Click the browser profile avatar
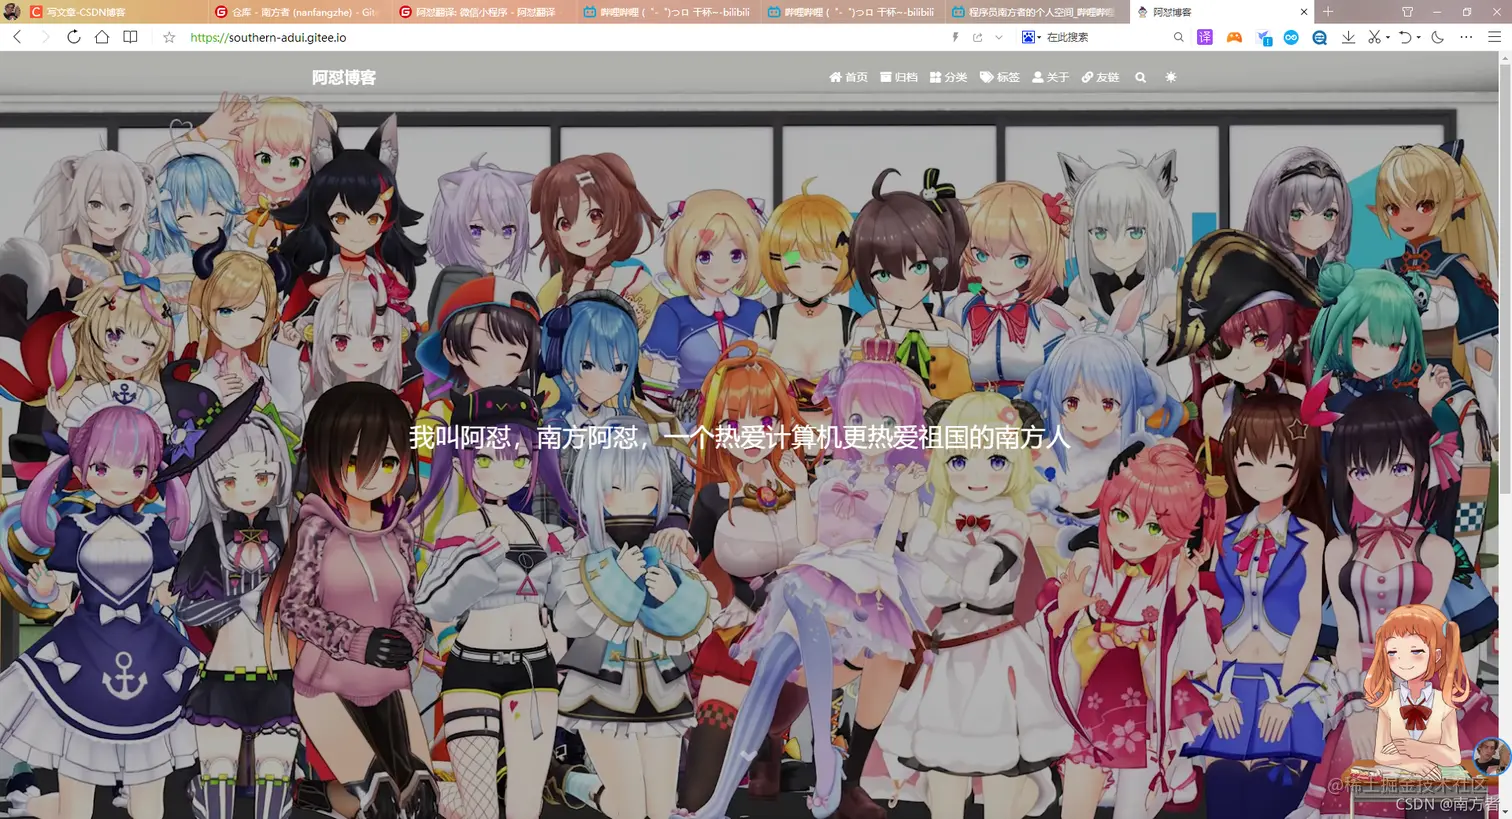Viewport: 1512px width, 819px height. [x=11, y=12]
